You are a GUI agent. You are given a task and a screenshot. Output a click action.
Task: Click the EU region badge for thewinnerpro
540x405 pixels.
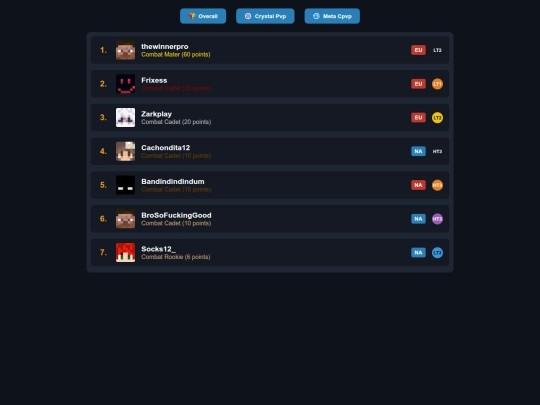(418, 50)
